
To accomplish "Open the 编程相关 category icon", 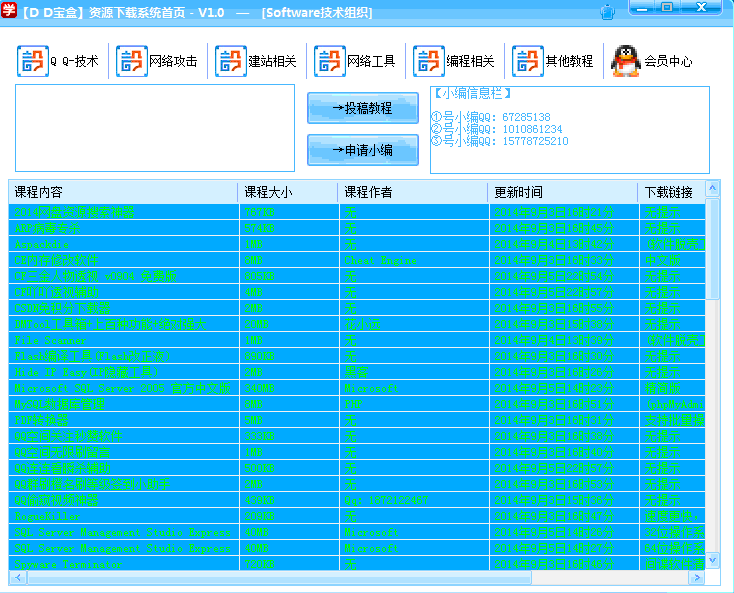I will (x=429, y=61).
